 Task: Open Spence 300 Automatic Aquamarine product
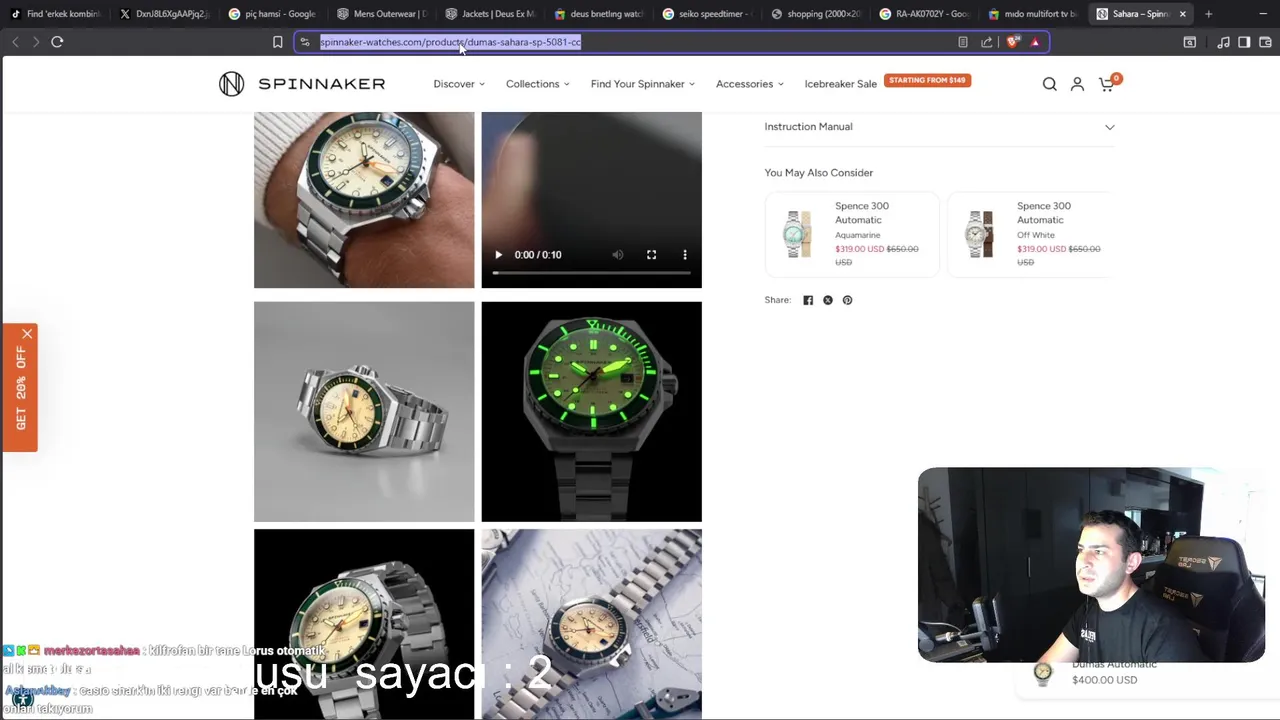[x=852, y=234]
